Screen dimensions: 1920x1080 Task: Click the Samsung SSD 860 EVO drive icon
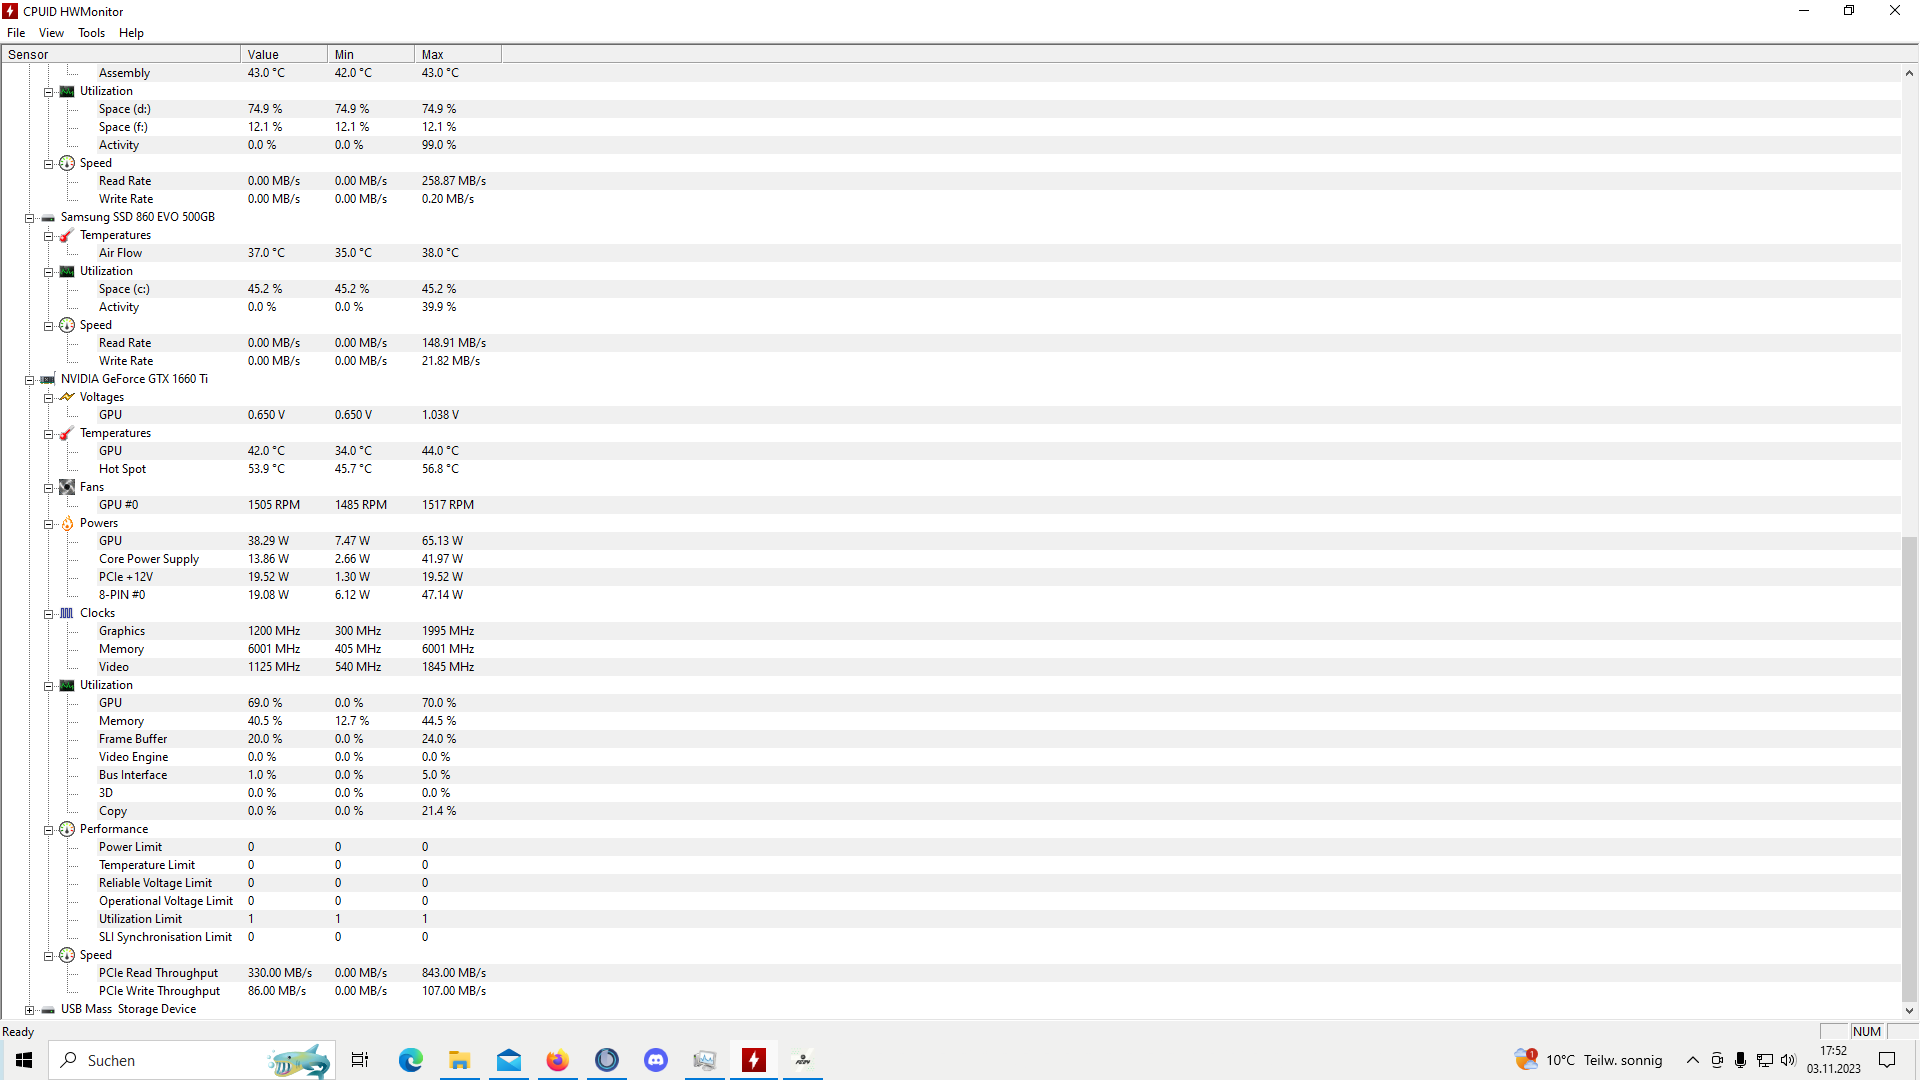(48, 217)
